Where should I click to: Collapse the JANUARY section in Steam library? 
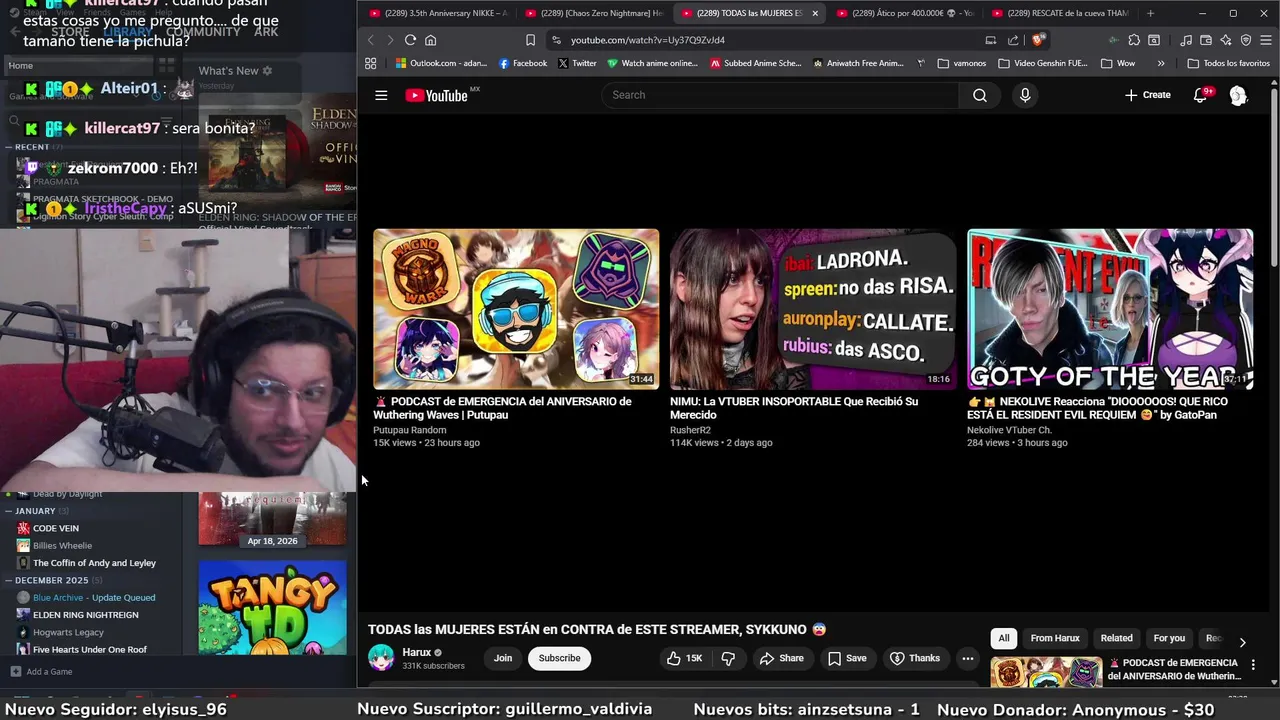click(9, 511)
